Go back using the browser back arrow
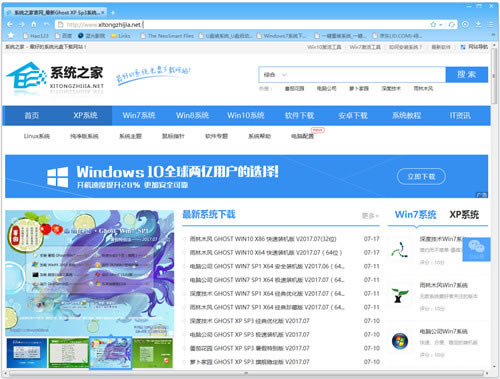500x379 pixels. click(x=10, y=24)
